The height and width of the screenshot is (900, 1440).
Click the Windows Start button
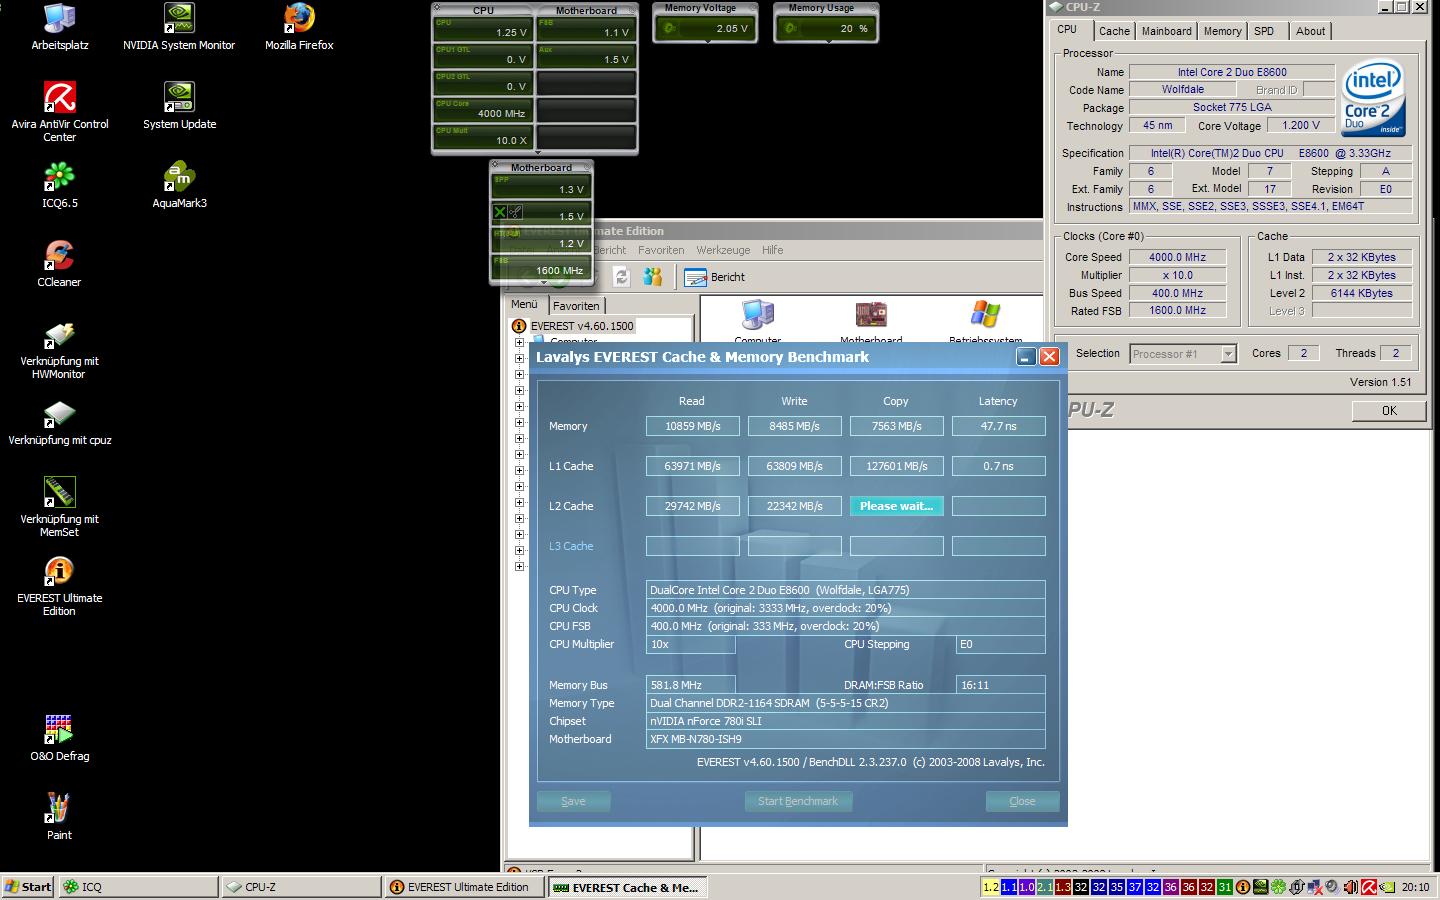coord(28,887)
